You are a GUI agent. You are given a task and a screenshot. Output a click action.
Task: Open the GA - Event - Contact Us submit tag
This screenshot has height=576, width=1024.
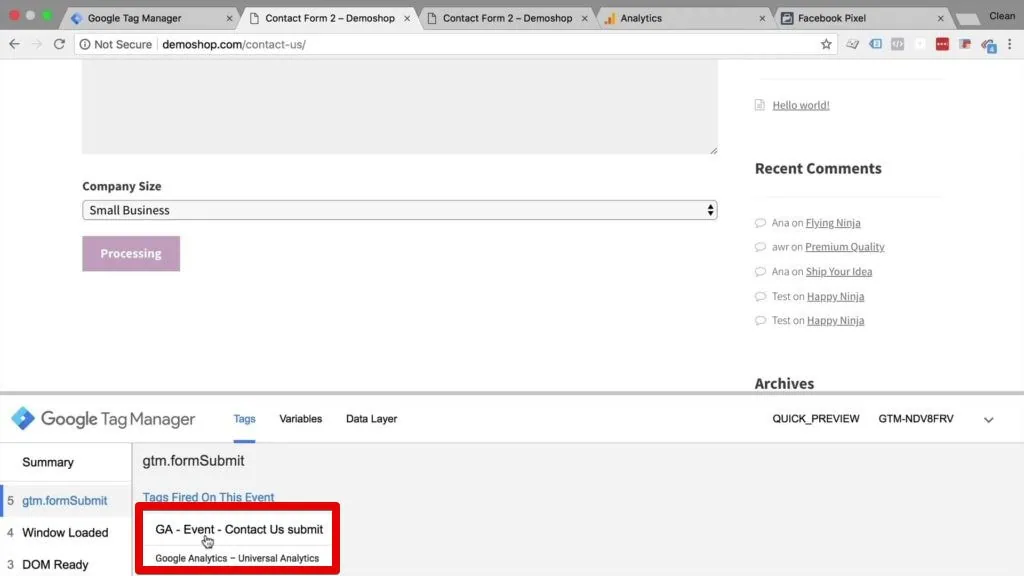[237, 528]
